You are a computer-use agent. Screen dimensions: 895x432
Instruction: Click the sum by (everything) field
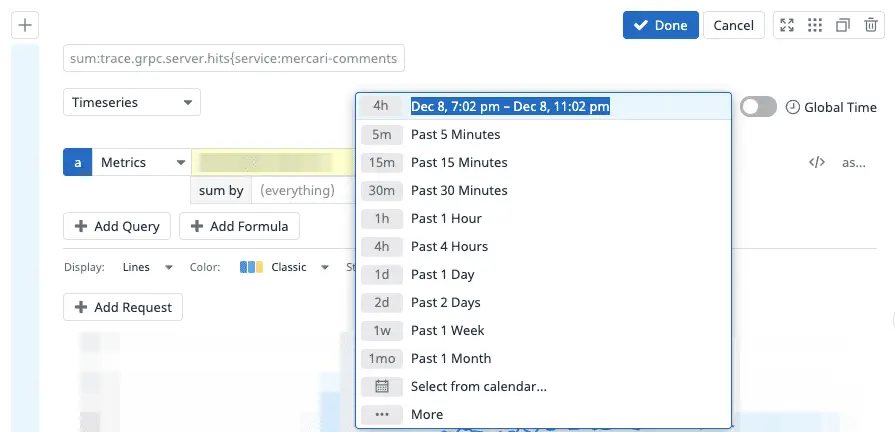(297, 190)
